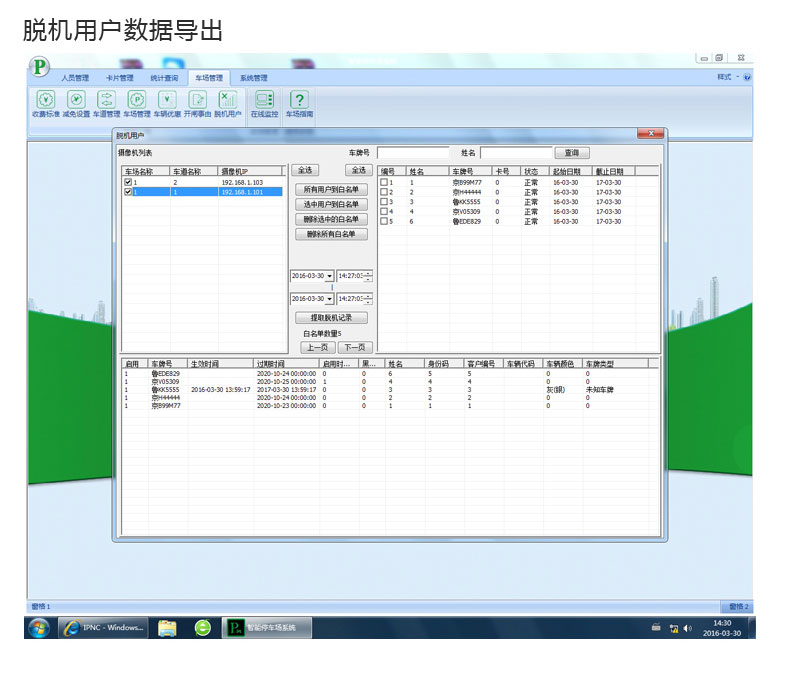Click the 提取脱机记录 button
790x677 pixels.
coord(331,317)
